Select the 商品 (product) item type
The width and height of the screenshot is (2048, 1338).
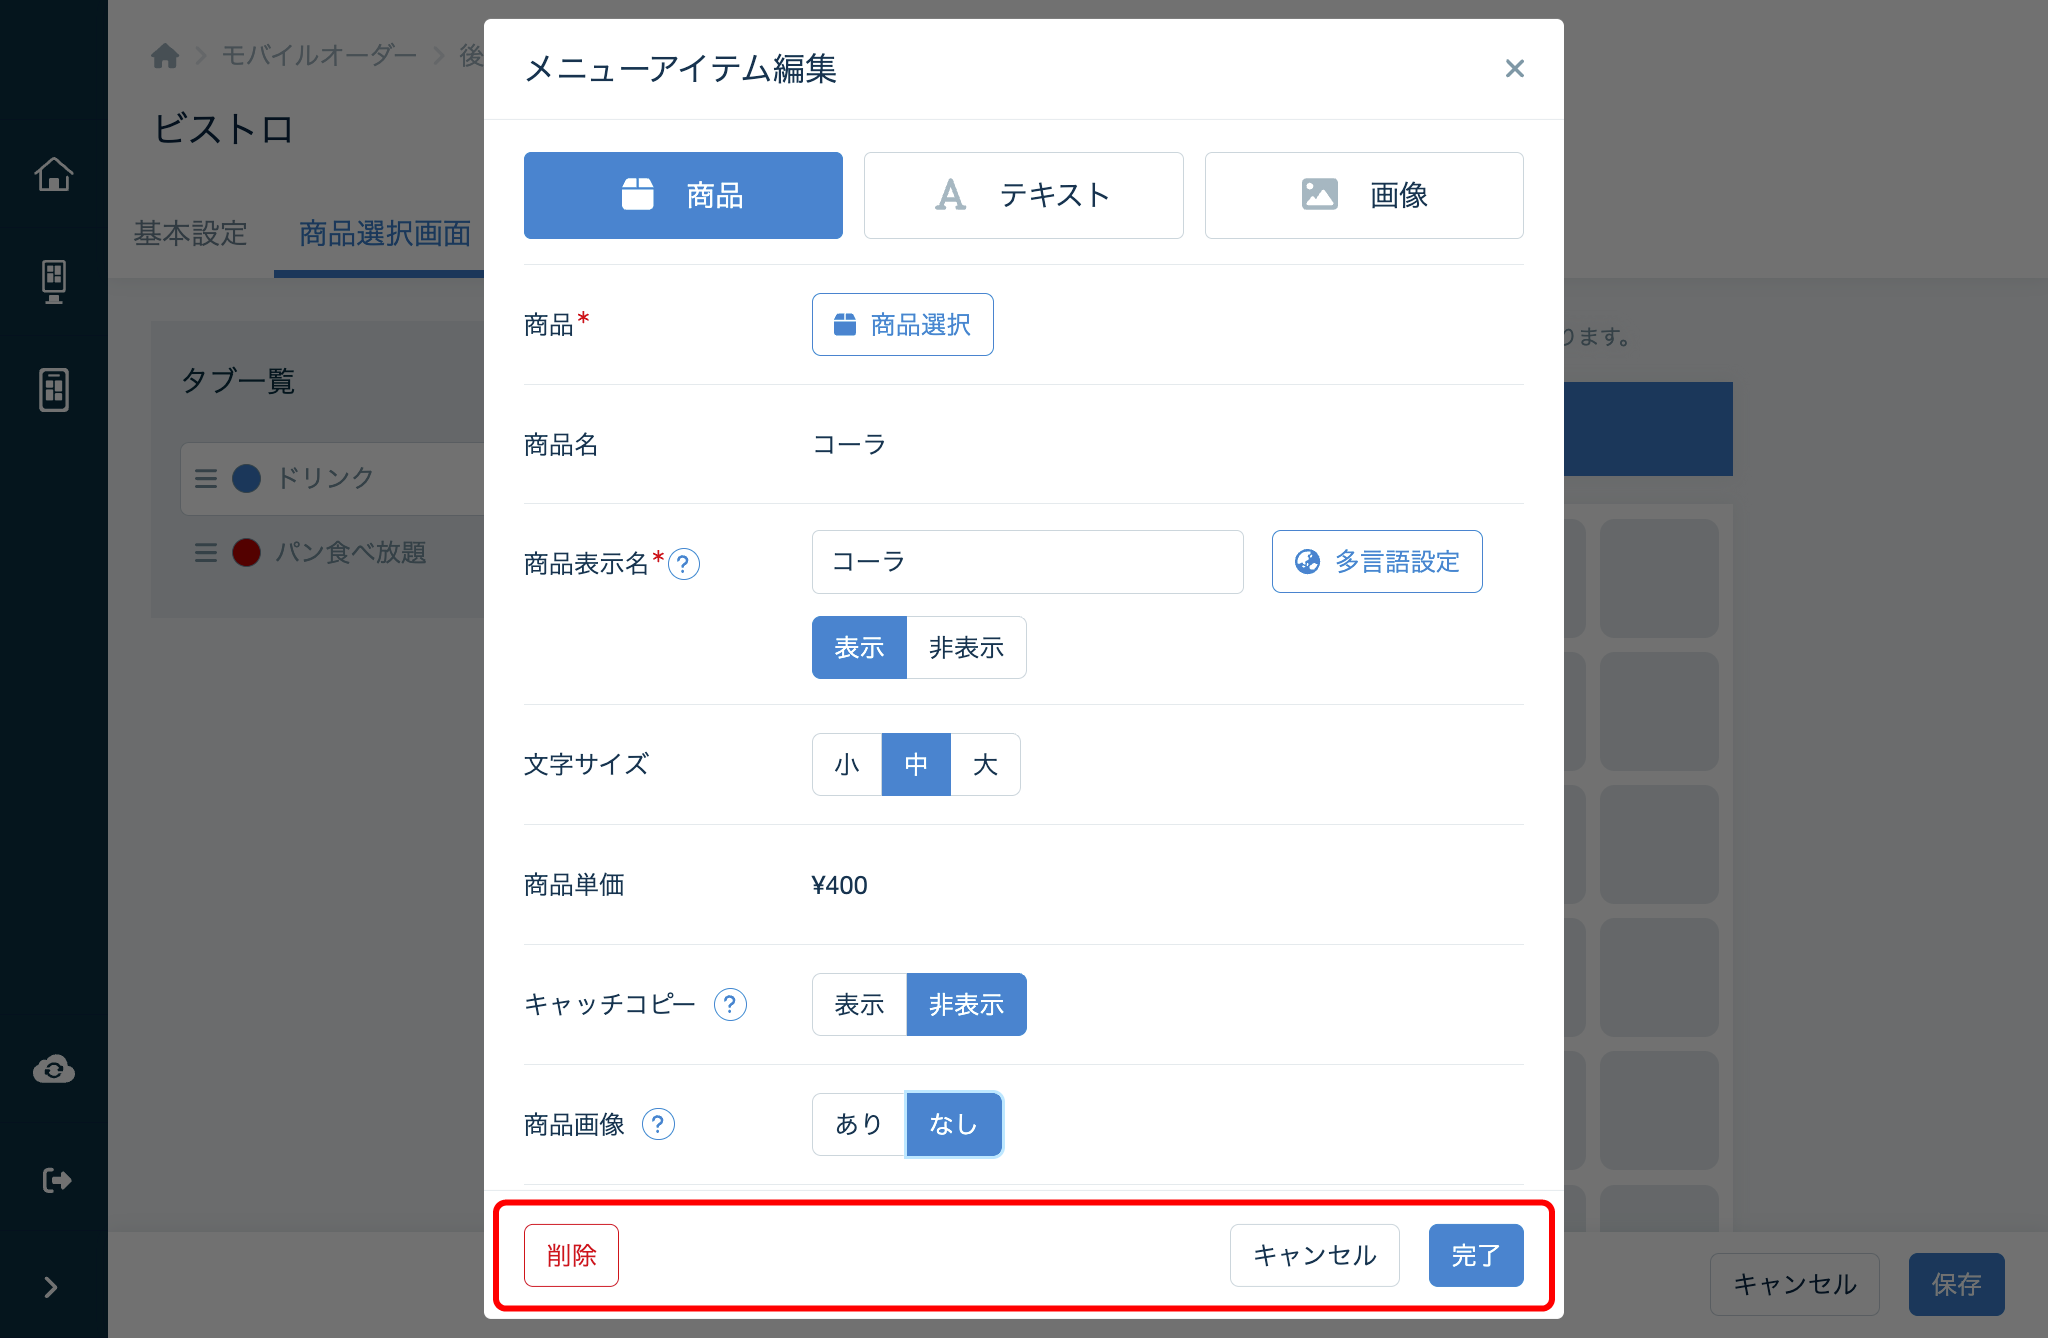683,195
